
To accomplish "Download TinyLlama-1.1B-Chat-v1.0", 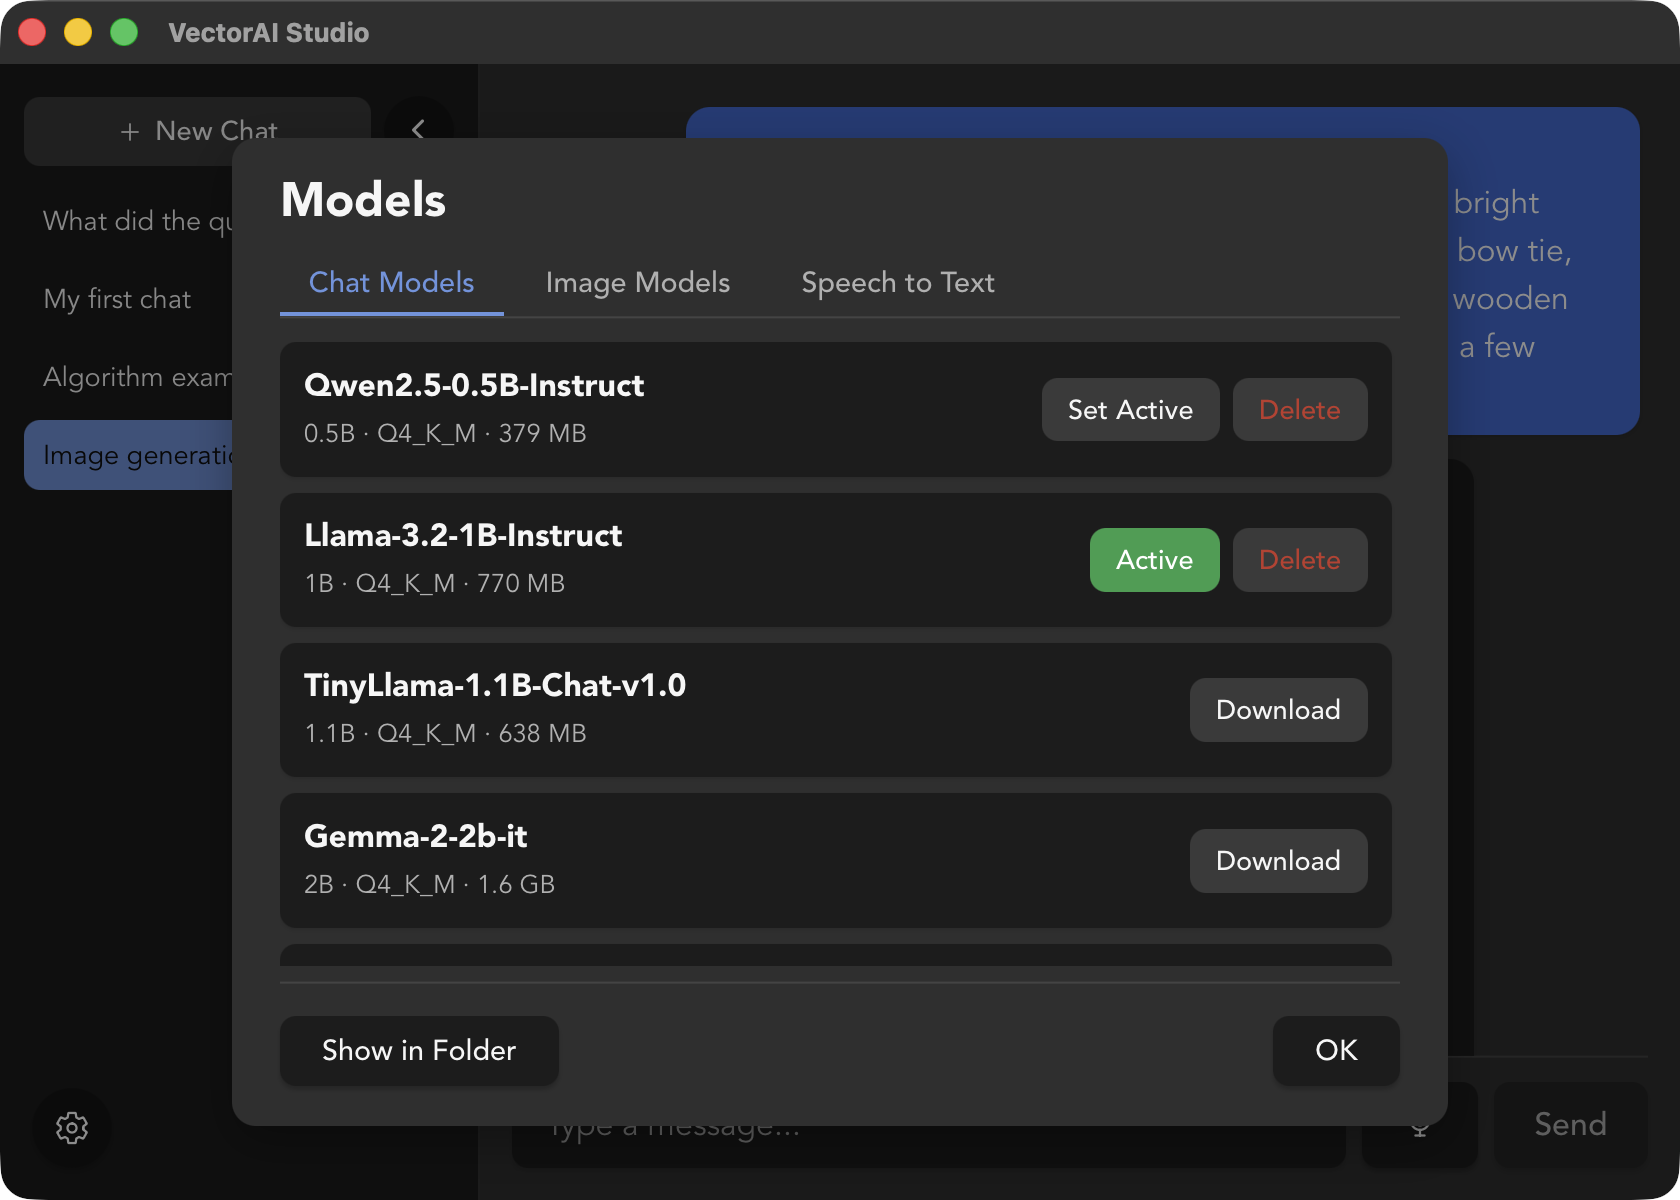I will [x=1278, y=710].
